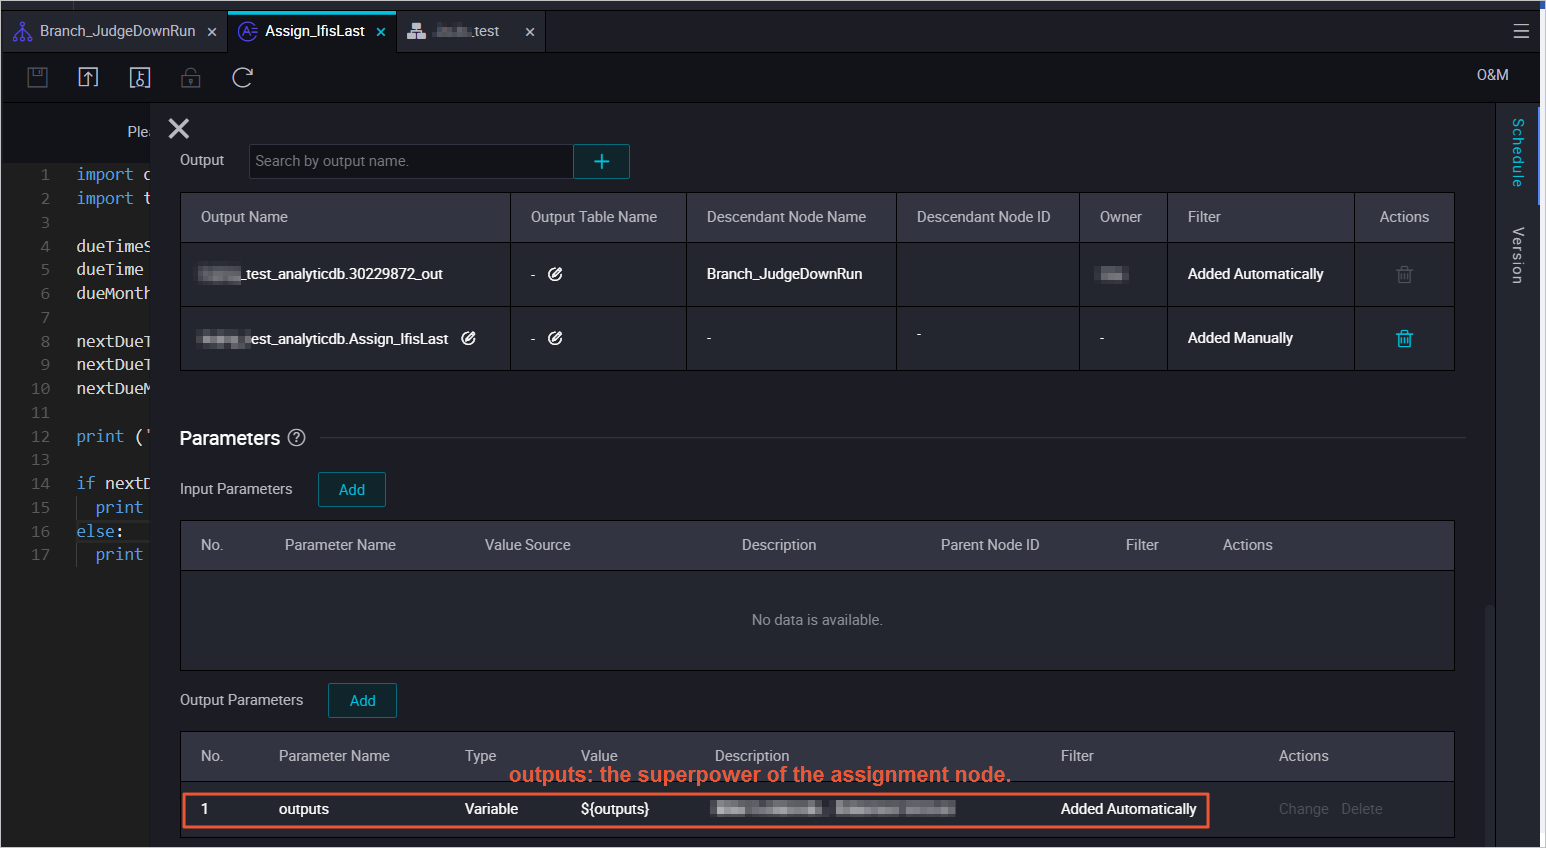This screenshot has height=848, width=1546.
Task: Click the Variable type cell
Action: tap(491, 809)
